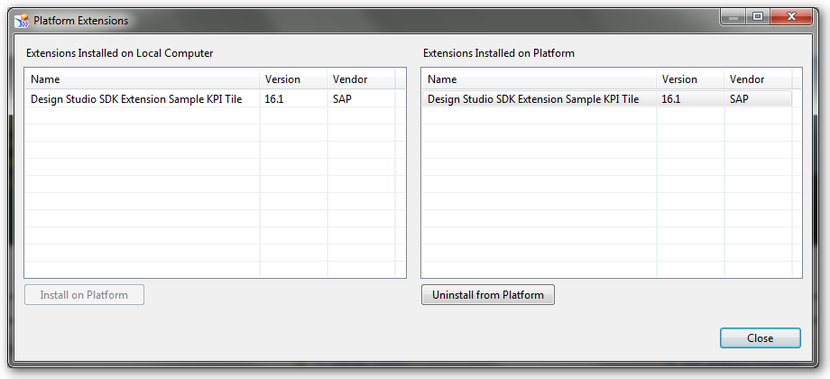Sort local extensions by Name column header

point(142,79)
